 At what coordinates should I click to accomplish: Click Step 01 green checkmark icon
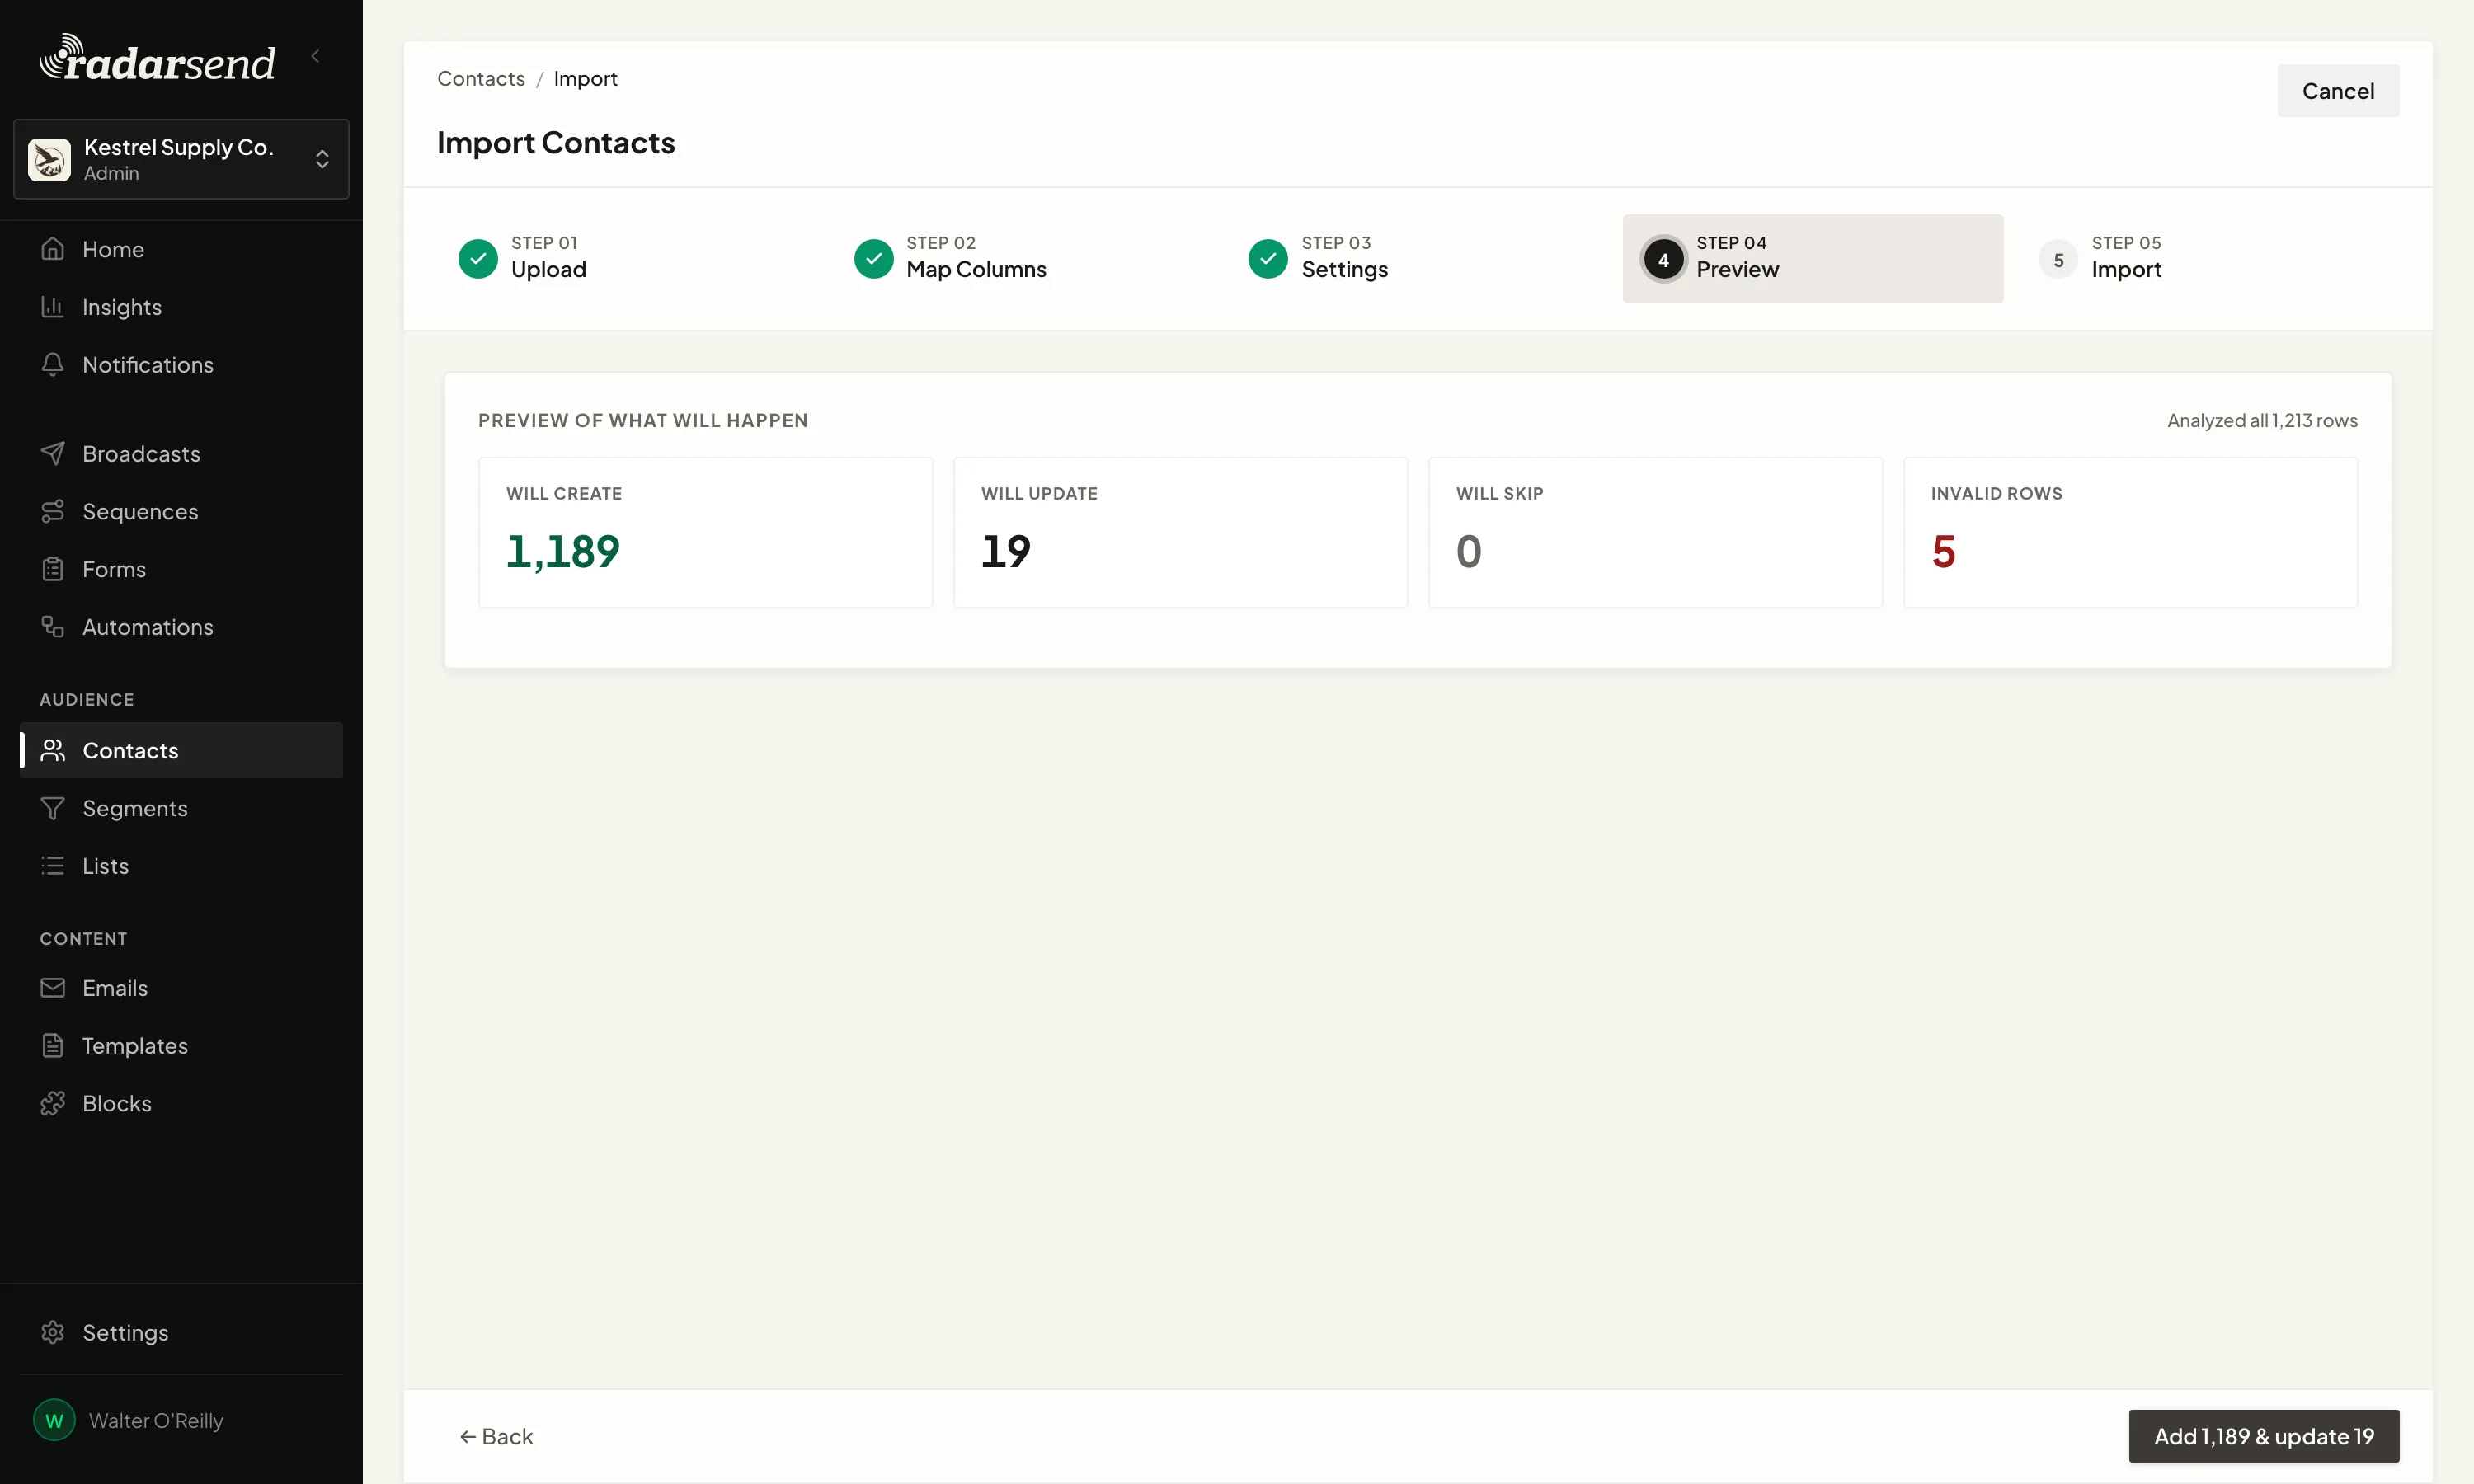pyautogui.click(x=478, y=259)
